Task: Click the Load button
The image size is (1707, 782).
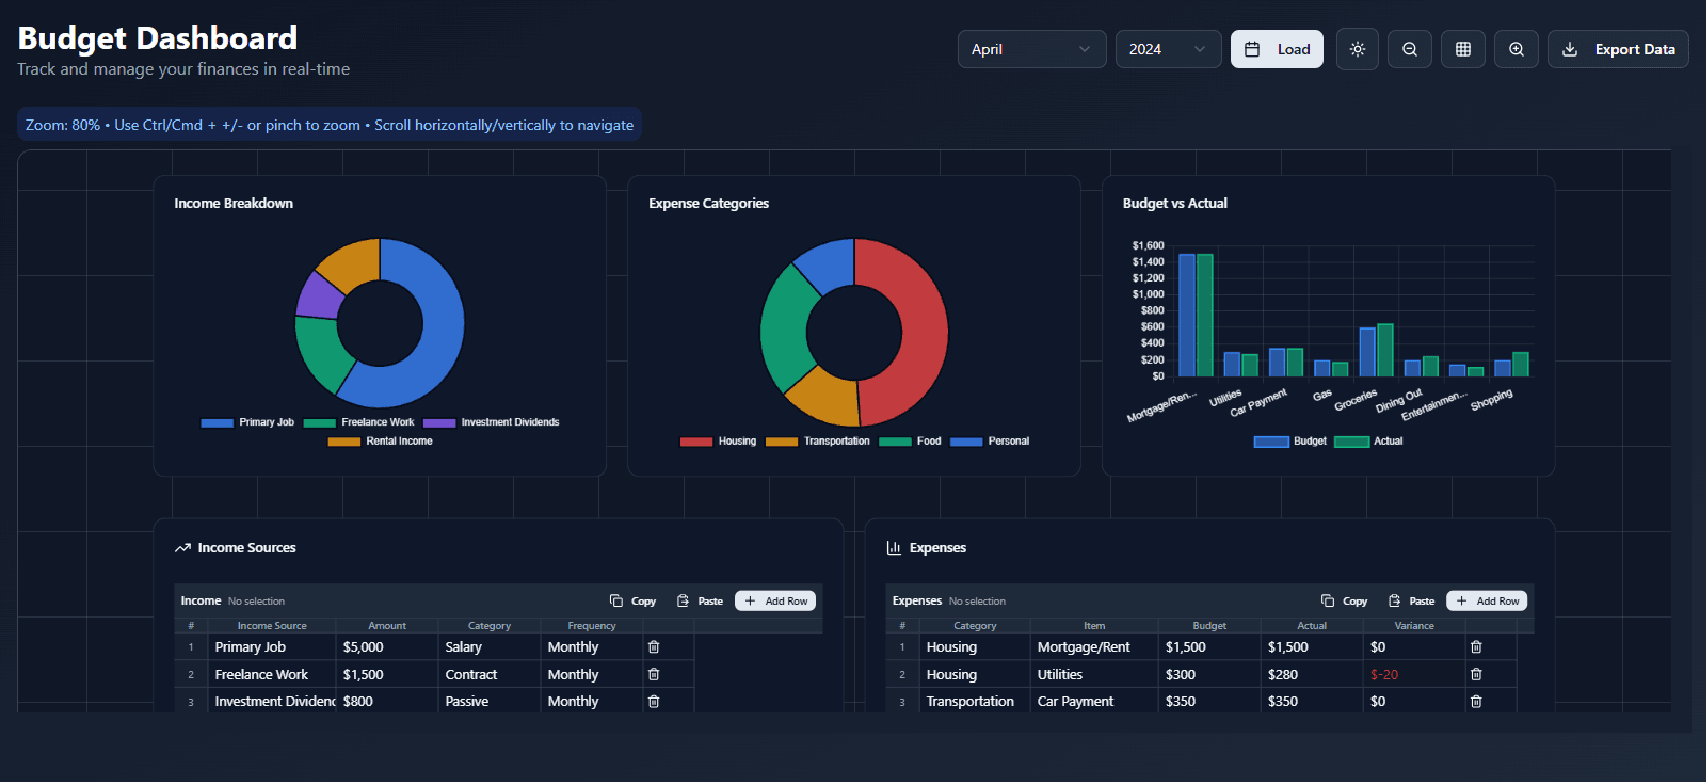Action: pyautogui.click(x=1277, y=49)
